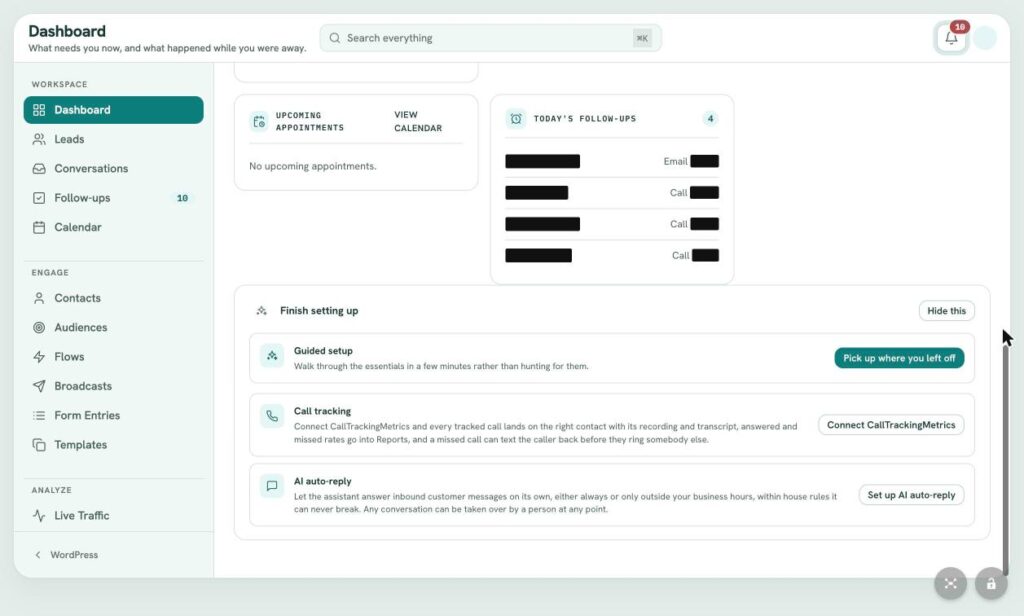Viewport: 1024px width, 616px height.
Task: Click the Search everything field
Action: (490, 38)
